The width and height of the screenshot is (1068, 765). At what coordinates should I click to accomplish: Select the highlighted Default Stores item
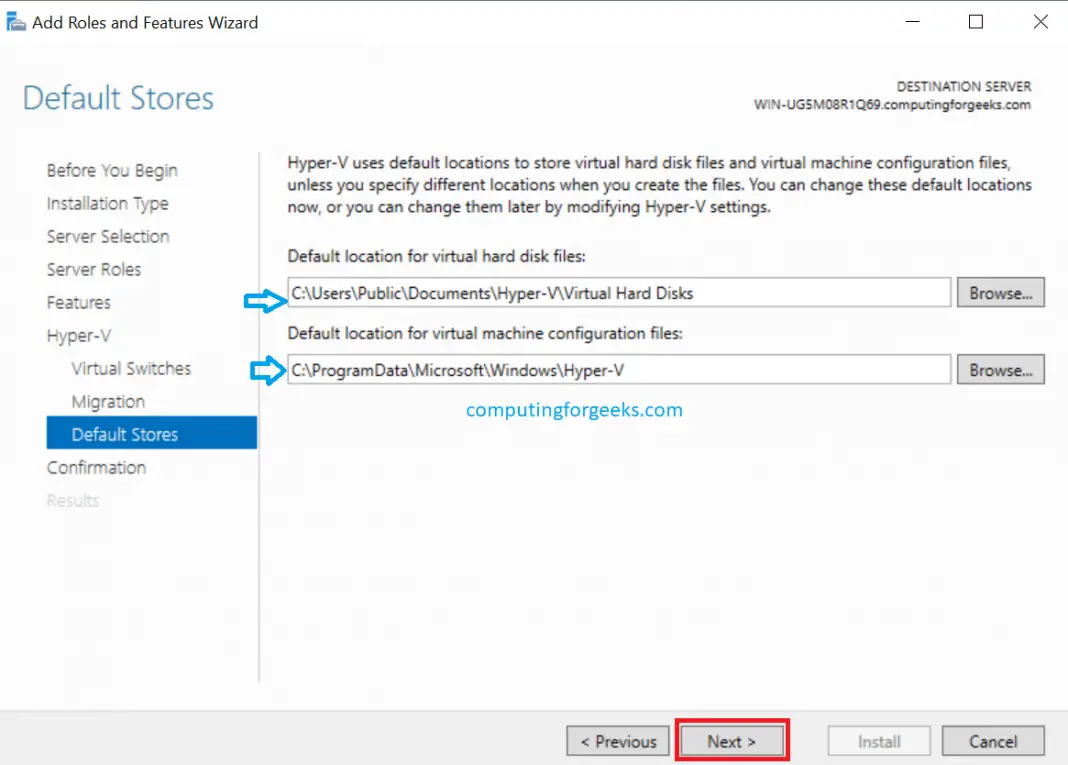(x=125, y=435)
